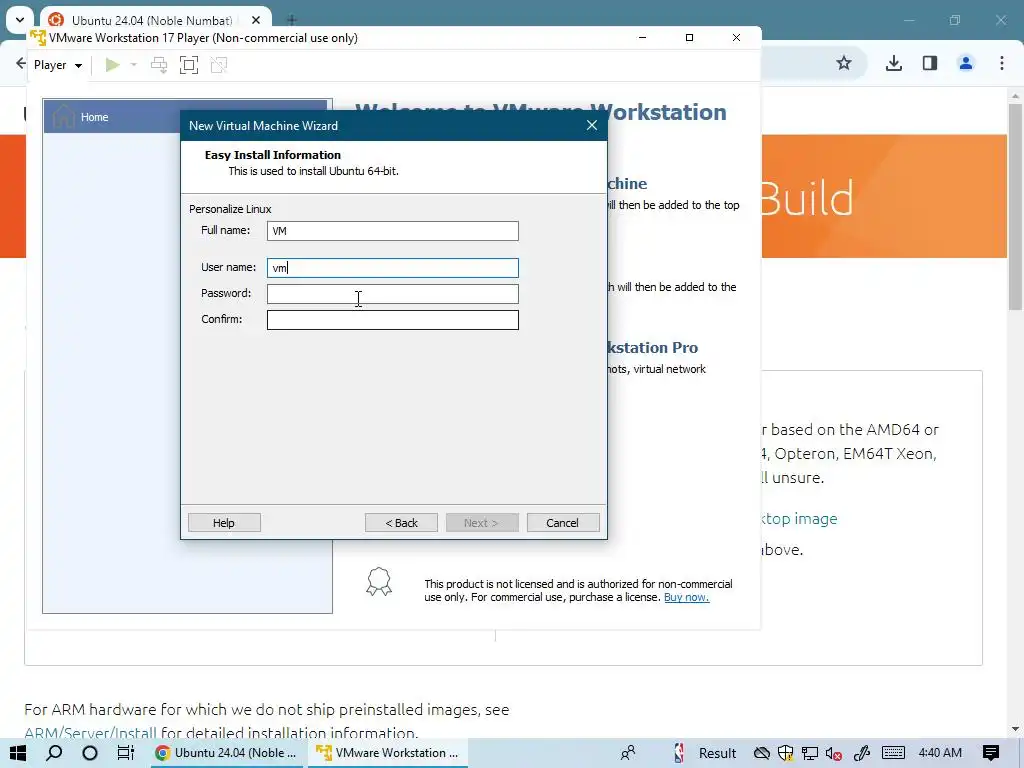Toggle Chrome side panel icon
The image size is (1024, 768).
pyautogui.click(x=929, y=63)
